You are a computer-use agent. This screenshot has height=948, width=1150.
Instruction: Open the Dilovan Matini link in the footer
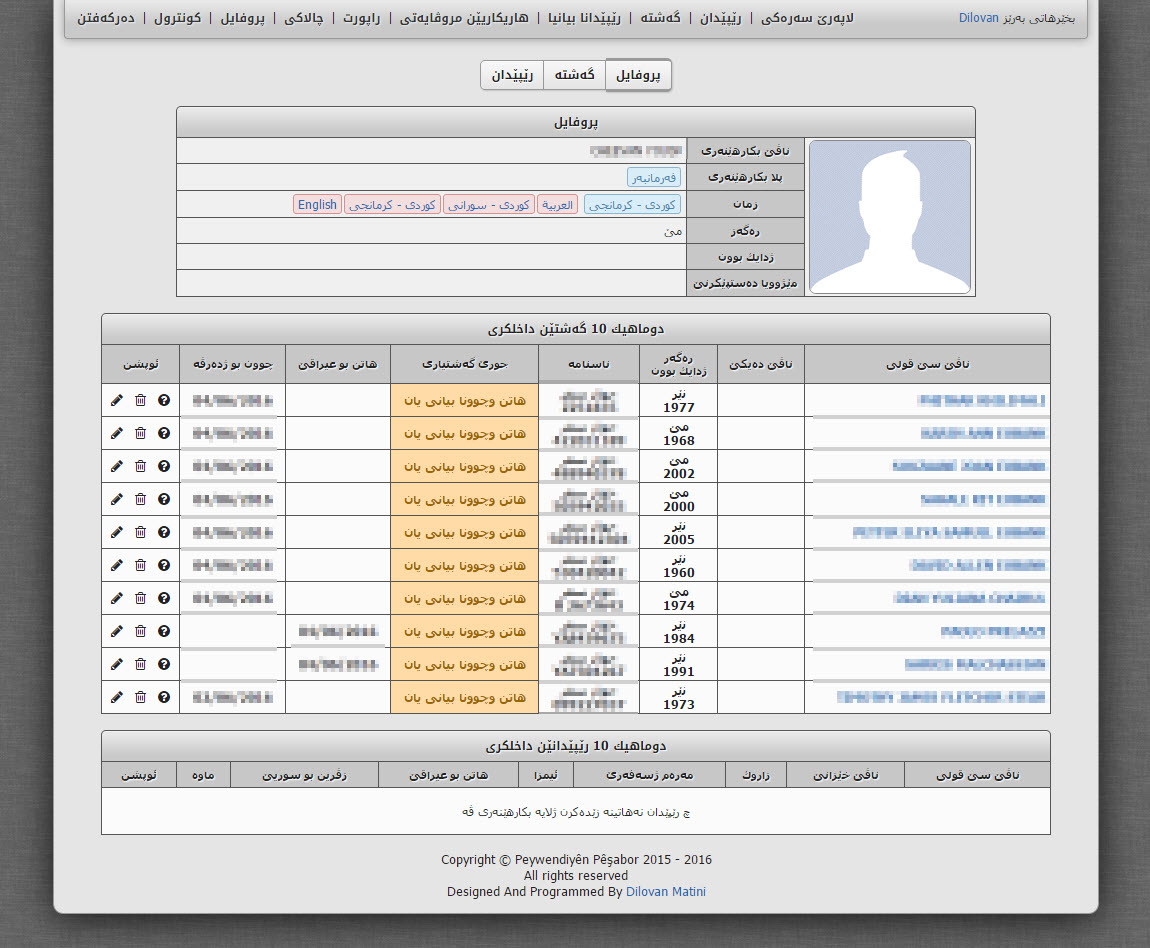666,892
